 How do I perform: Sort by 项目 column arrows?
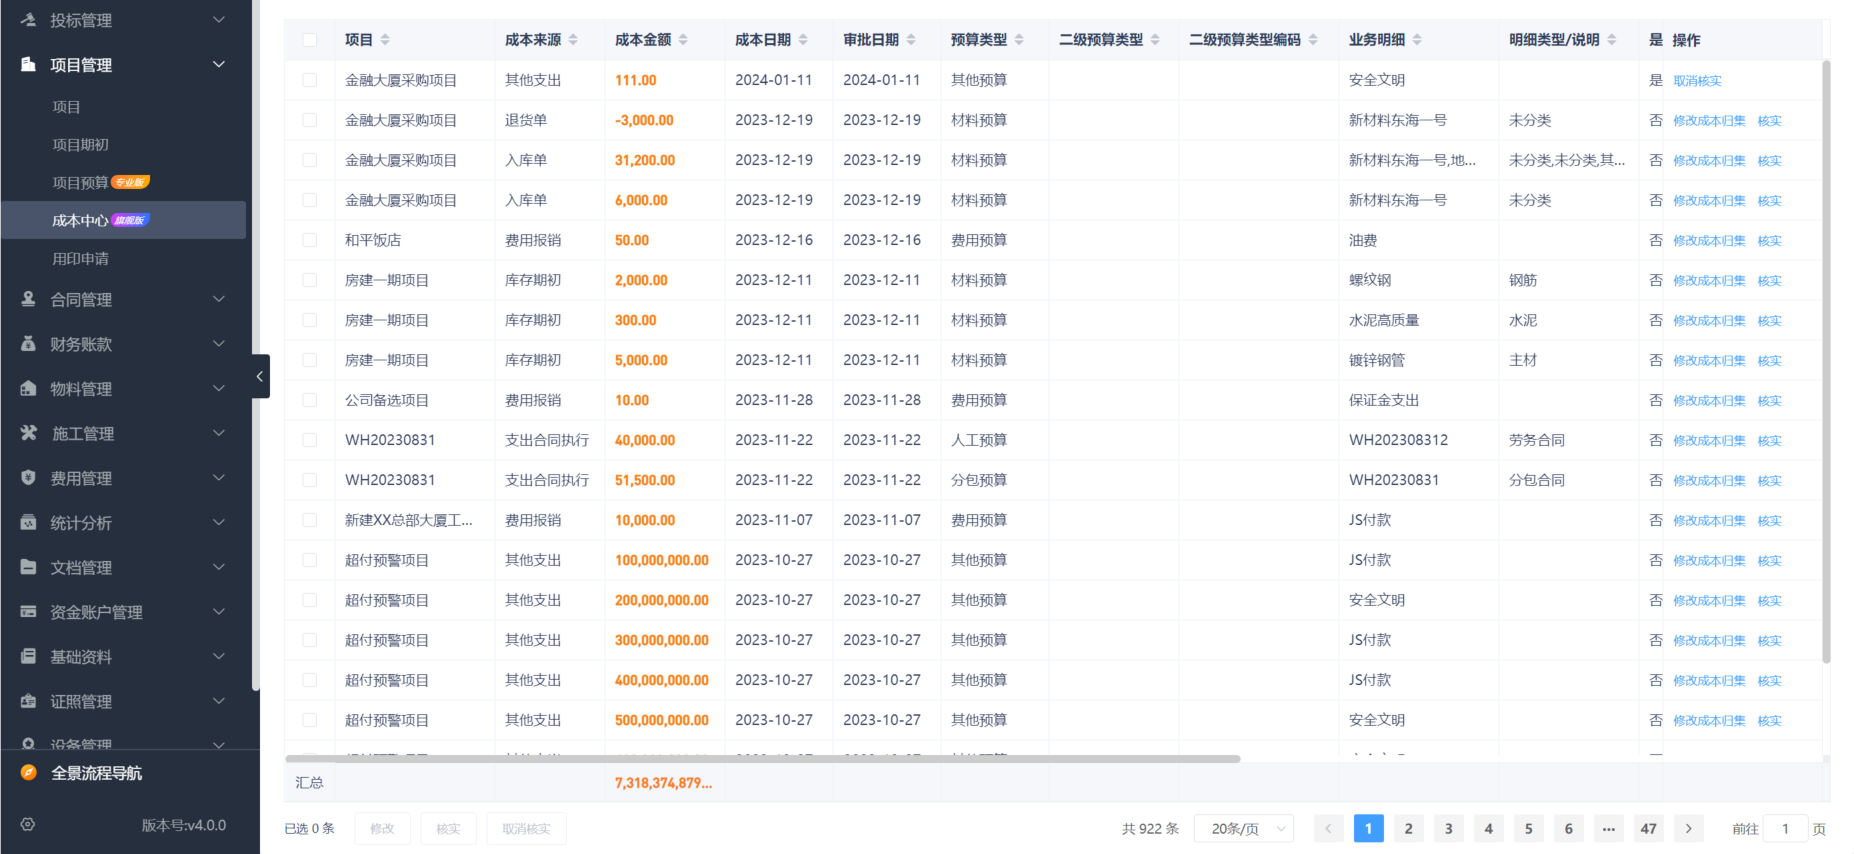coord(385,40)
